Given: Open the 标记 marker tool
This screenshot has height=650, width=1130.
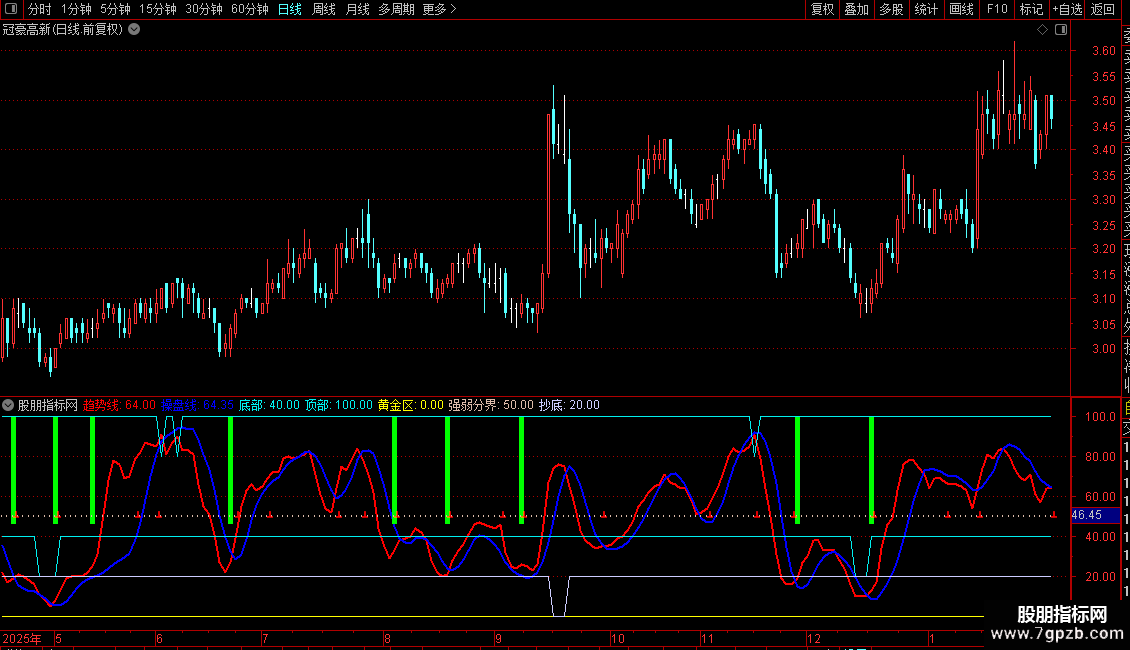Looking at the screenshot, I should coord(1030,9).
